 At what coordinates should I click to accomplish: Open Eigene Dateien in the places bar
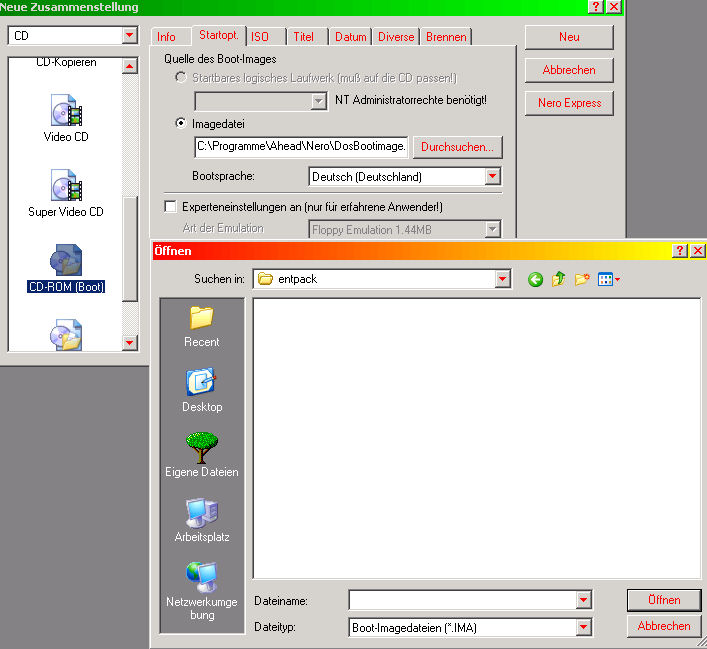coord(202,455)
